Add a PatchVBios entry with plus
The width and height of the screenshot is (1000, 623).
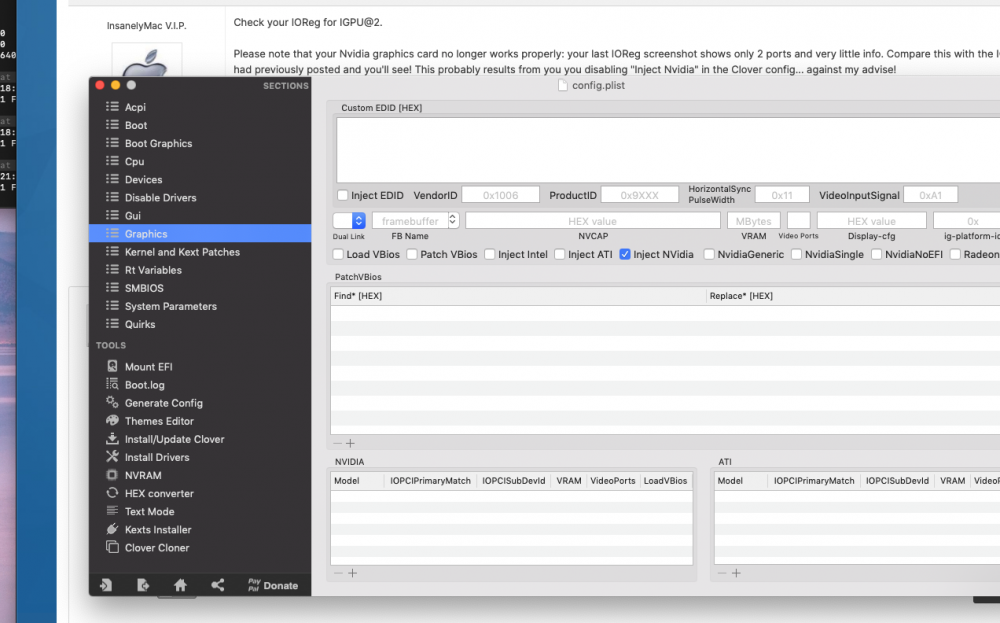(x=350, y=443)
